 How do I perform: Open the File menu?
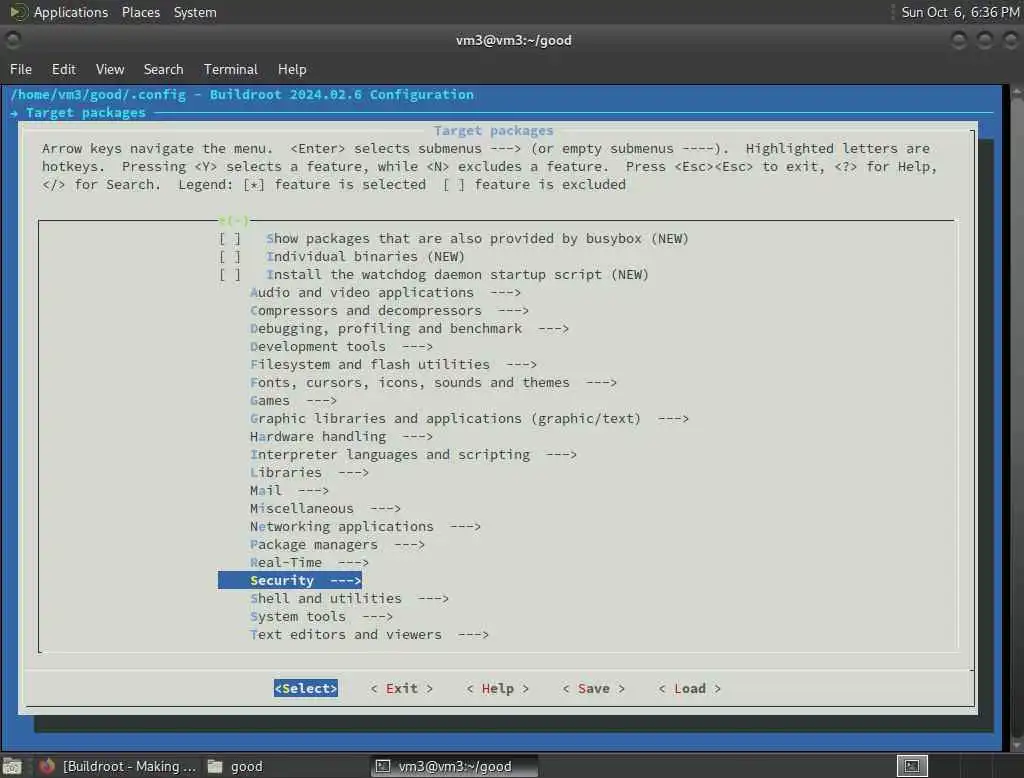tap(21, 69)
